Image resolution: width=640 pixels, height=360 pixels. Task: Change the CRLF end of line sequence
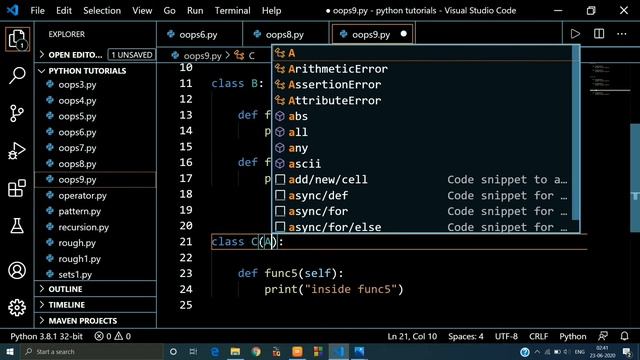click(x=538, y=336)
